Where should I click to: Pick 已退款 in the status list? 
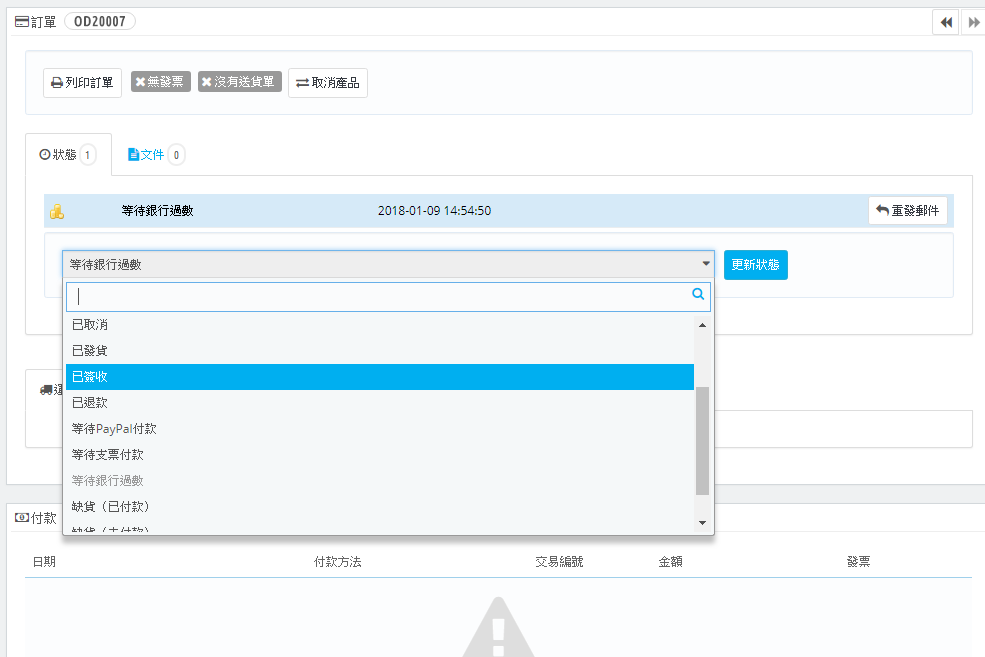point(380,403)
